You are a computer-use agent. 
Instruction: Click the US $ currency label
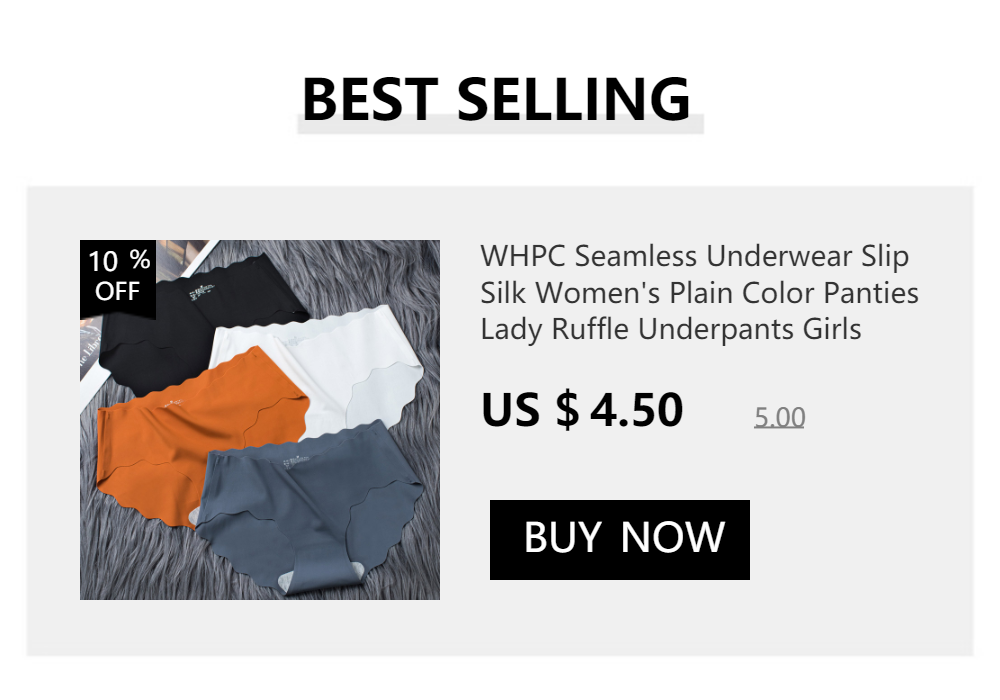coord(530,409)
